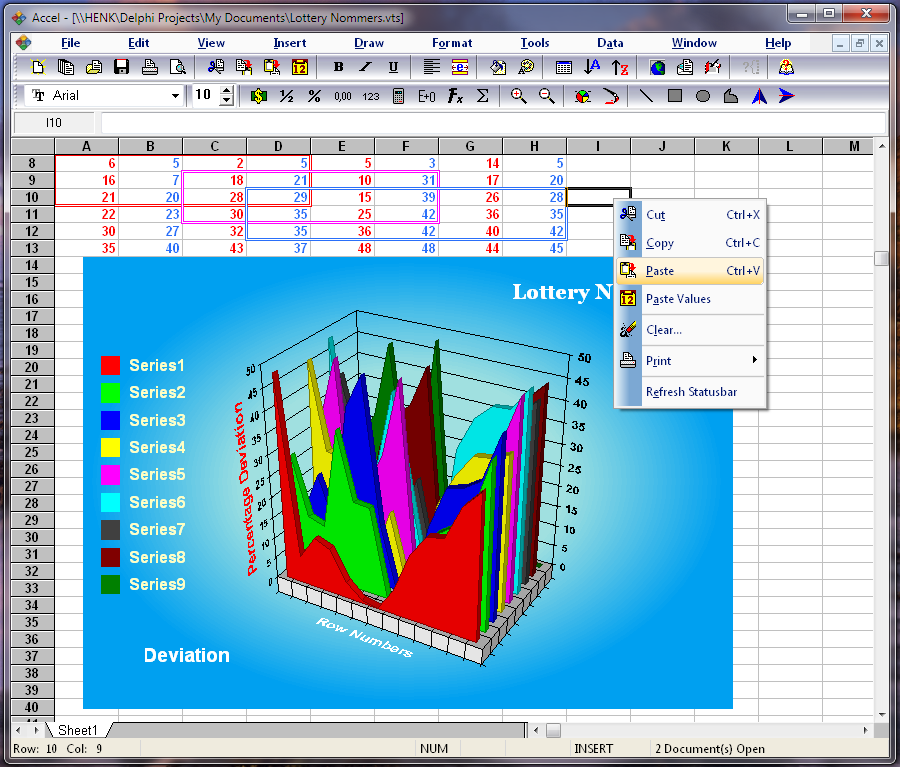The width and height of the screenshot is (900, 767).
Task: Click the insert chart pie icon
Action: pyautogui.click(x=583, y=96)
